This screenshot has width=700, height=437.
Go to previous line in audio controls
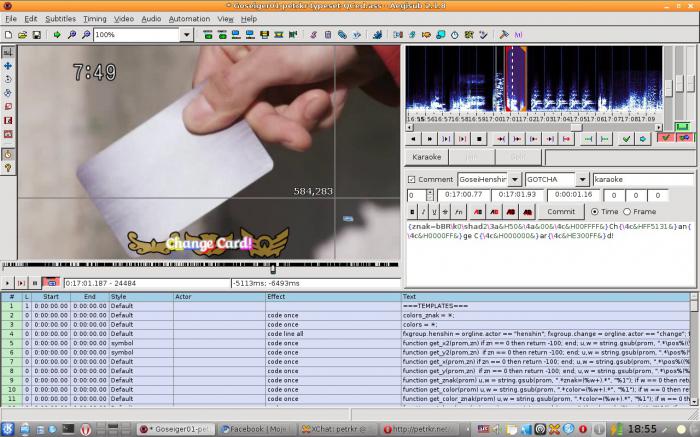pyautogui.click(x=413, y=139)
